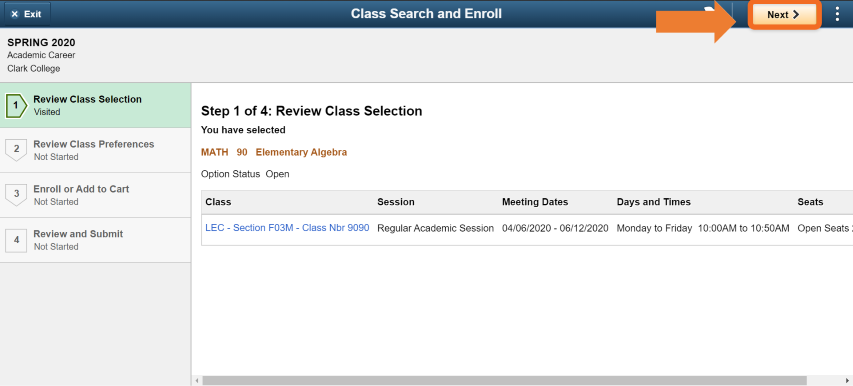
Task: Click the step 1 number badge
Action: point(16,106)
